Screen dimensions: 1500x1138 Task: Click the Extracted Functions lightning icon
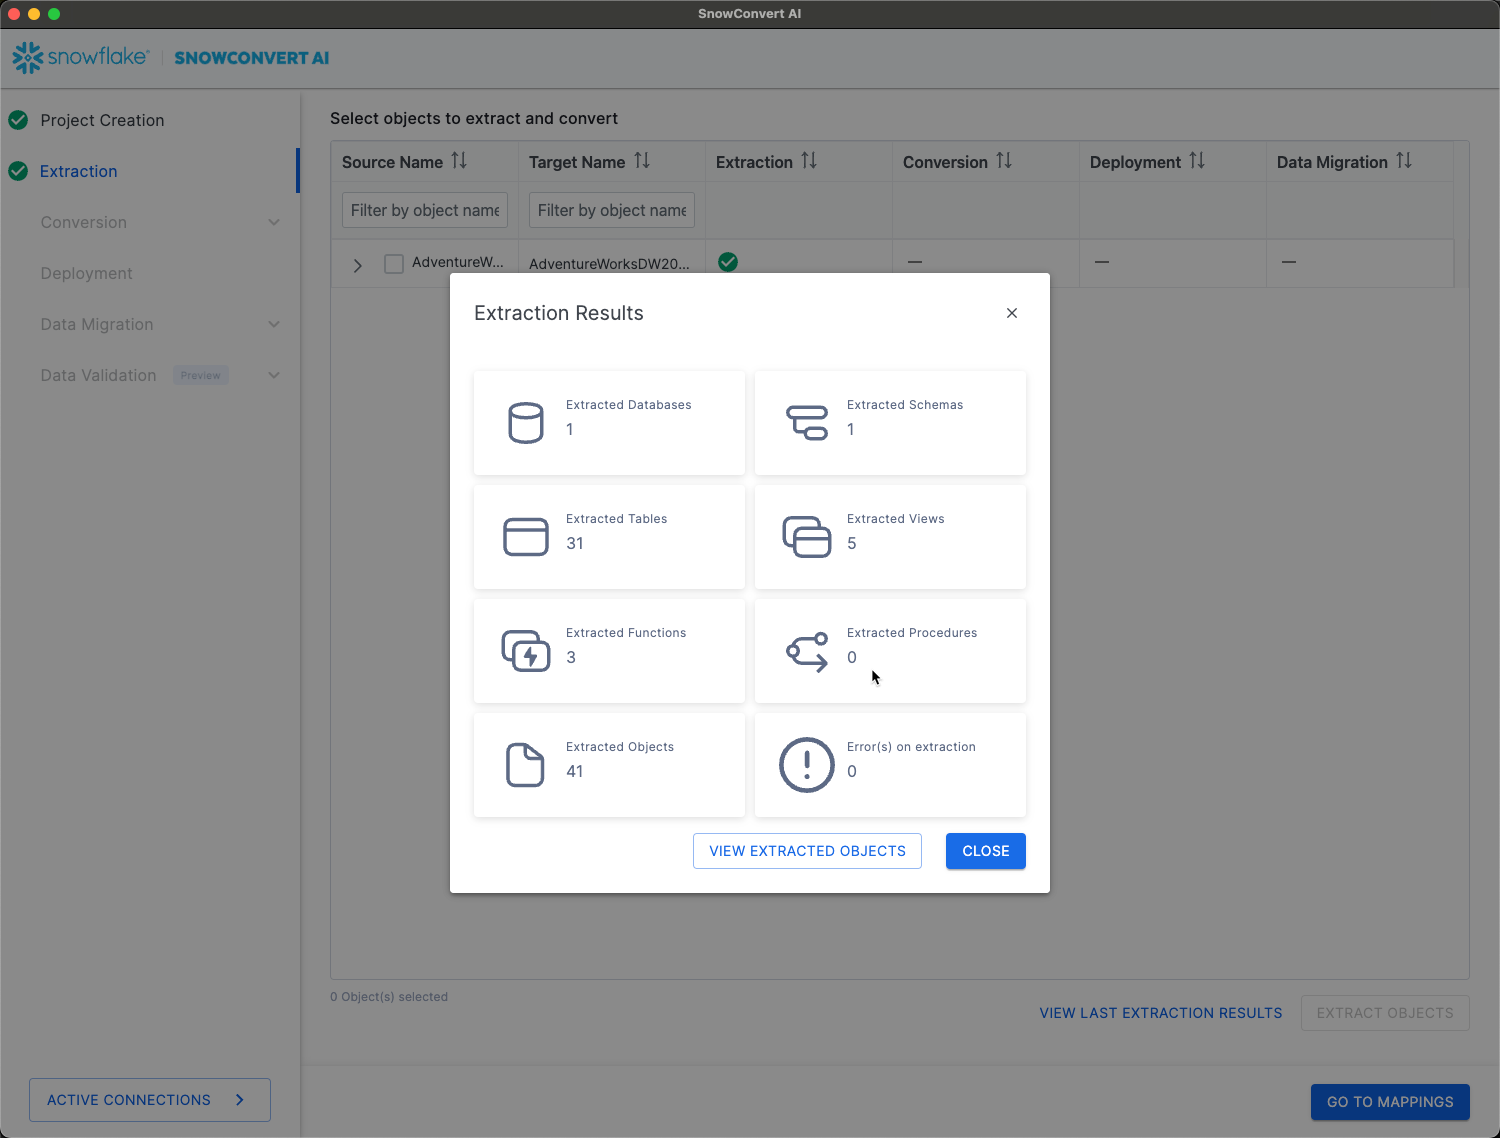(x=525, y=651)
